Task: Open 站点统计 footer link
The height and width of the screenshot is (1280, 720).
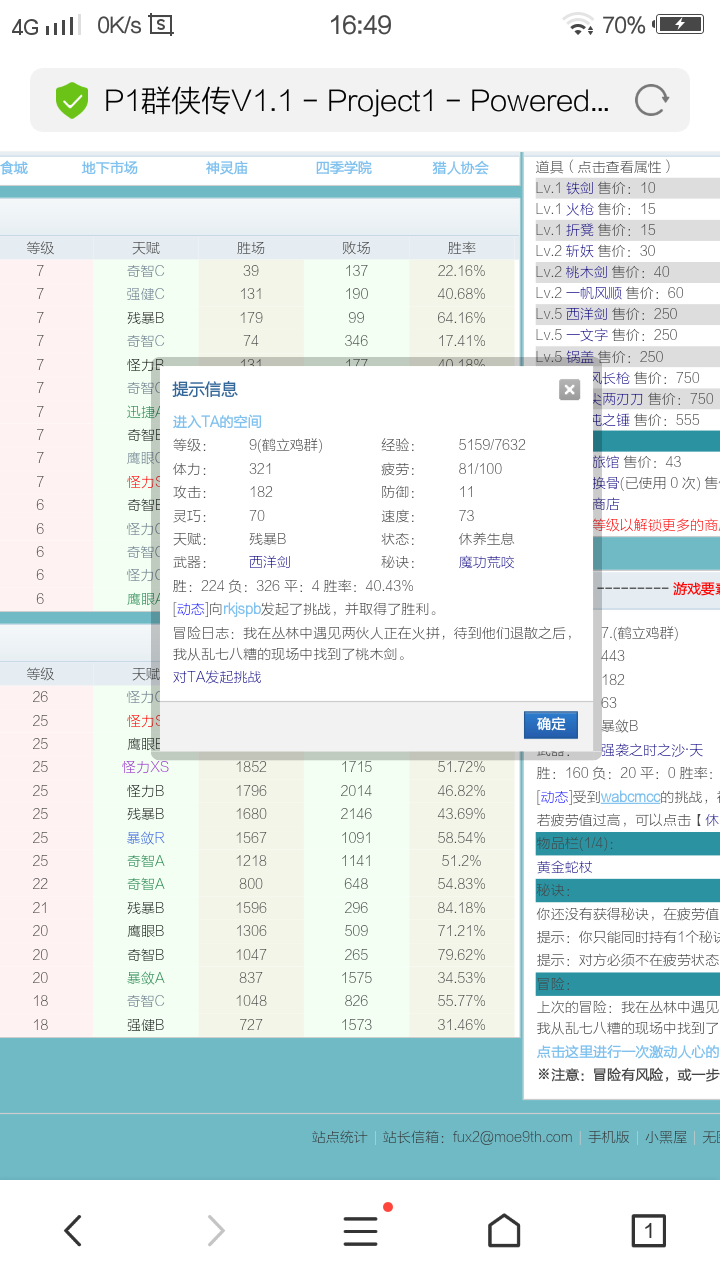Action: [339, 1137]
